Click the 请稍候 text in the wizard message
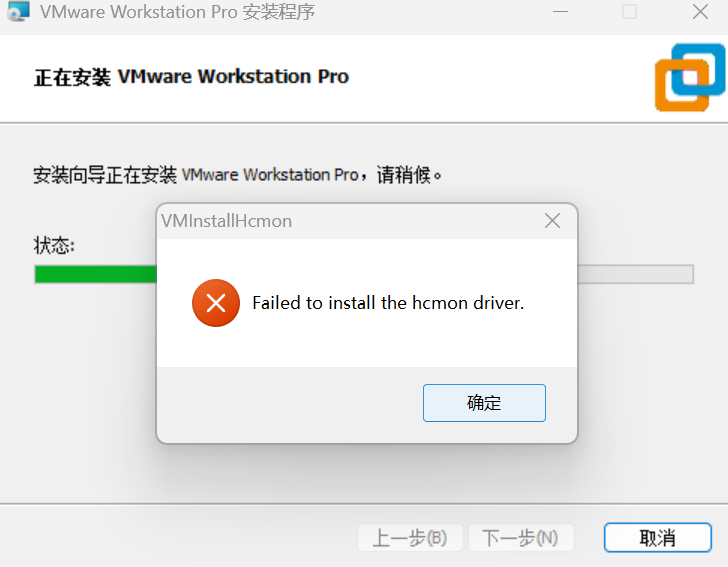Screen dimensions: 728x567 coord(403,175)
